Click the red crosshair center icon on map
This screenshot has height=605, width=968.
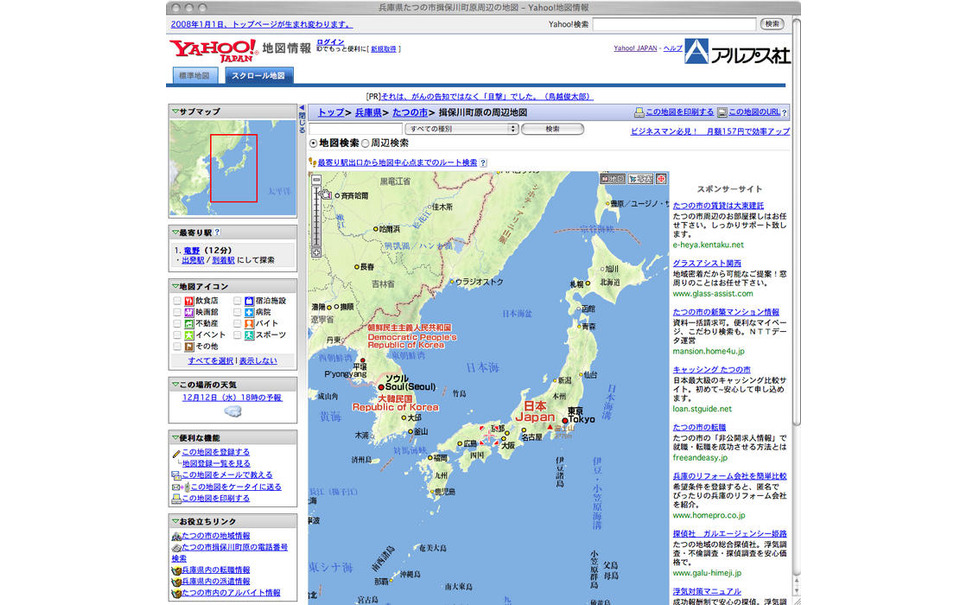[661, 179]
